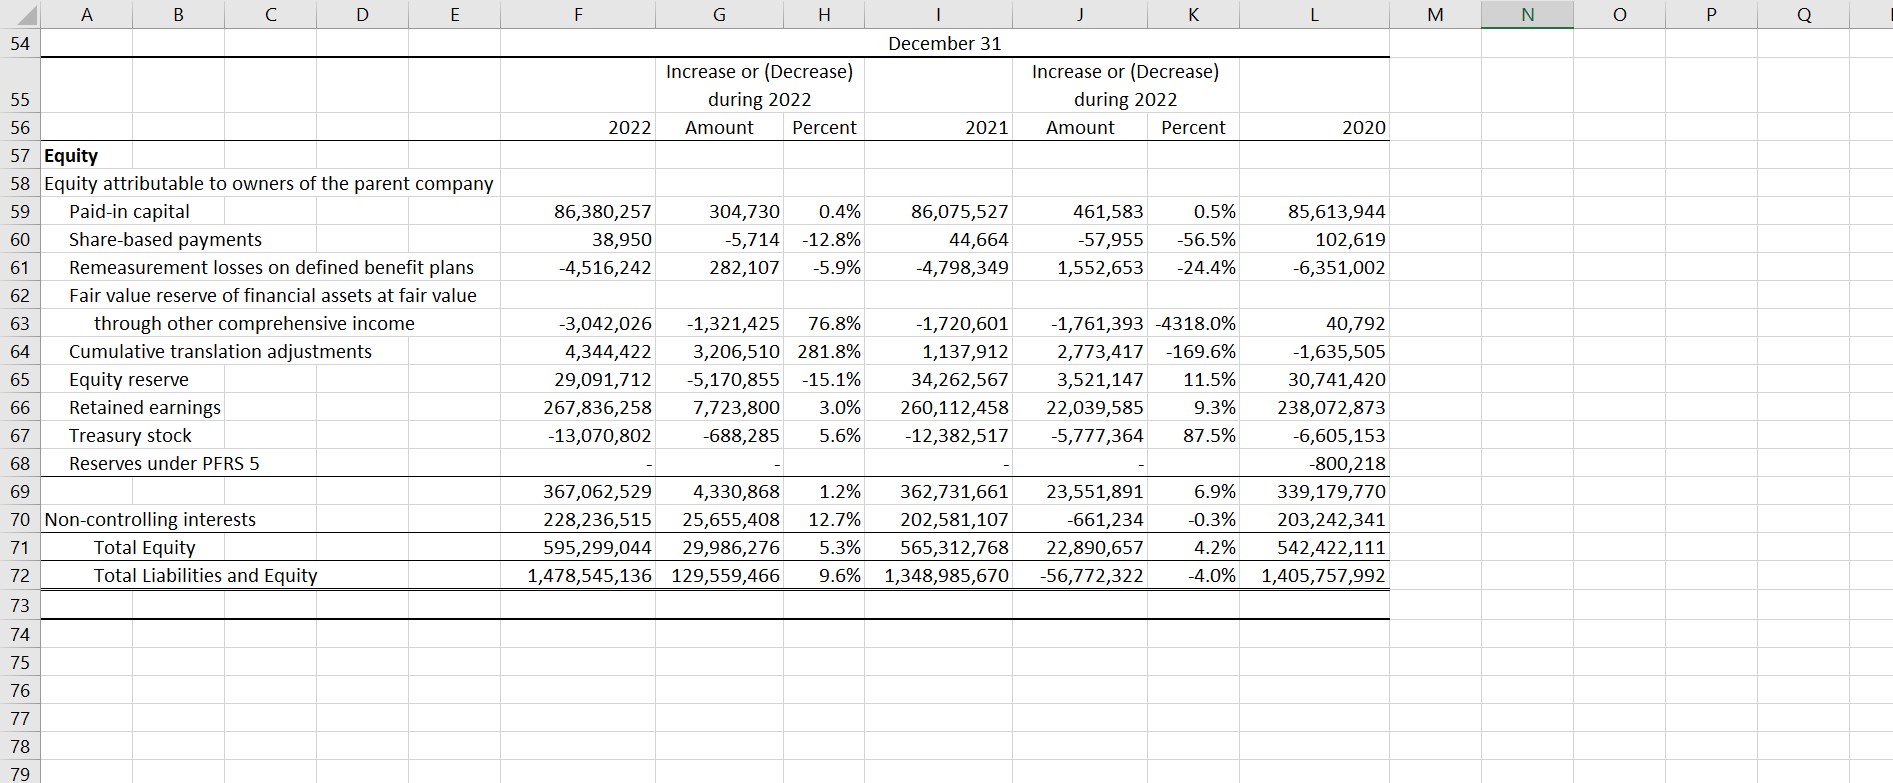Click Total Liabilities and Equity label
This screenshot has height=783, width=1893.
(205, 575)
